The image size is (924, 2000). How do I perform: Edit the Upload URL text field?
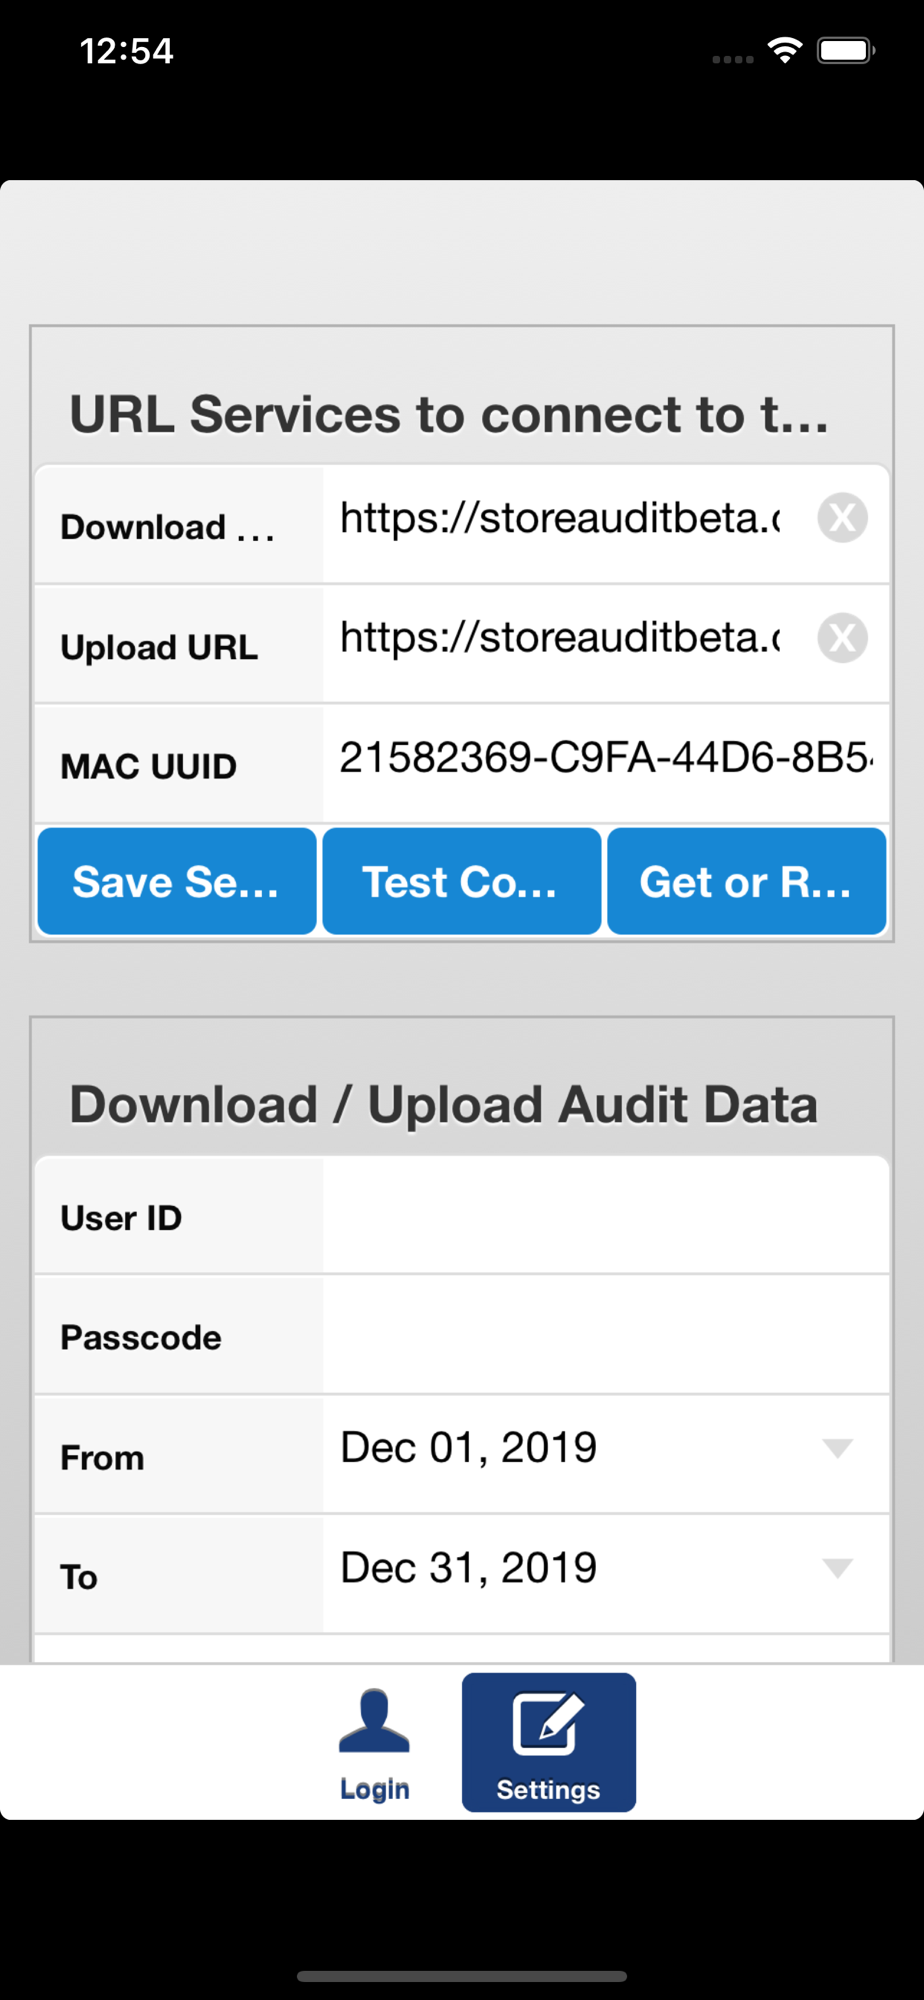pos(560,638)
